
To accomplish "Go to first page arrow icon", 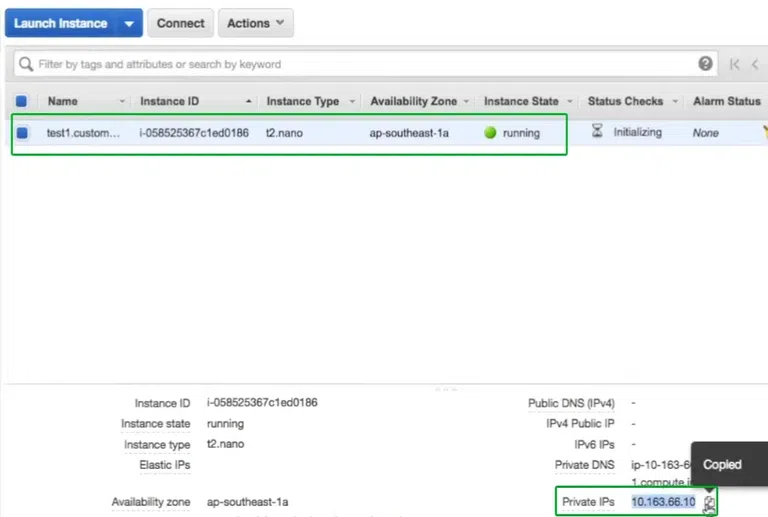I will (734, 64).
